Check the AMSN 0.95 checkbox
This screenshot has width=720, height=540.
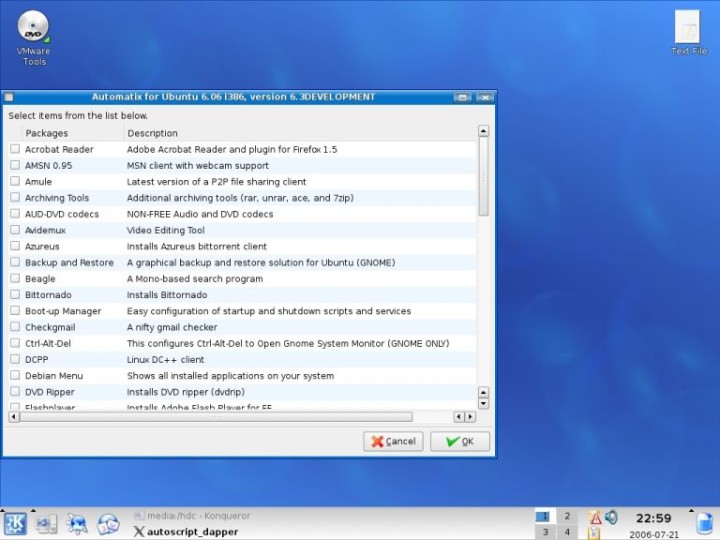point(15,165)
